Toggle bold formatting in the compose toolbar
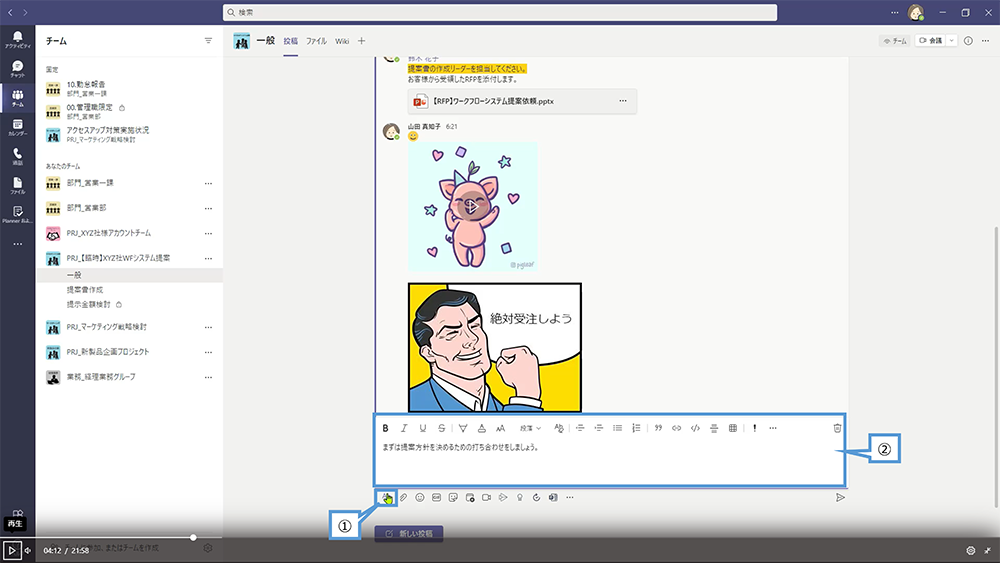 (385, 428)
